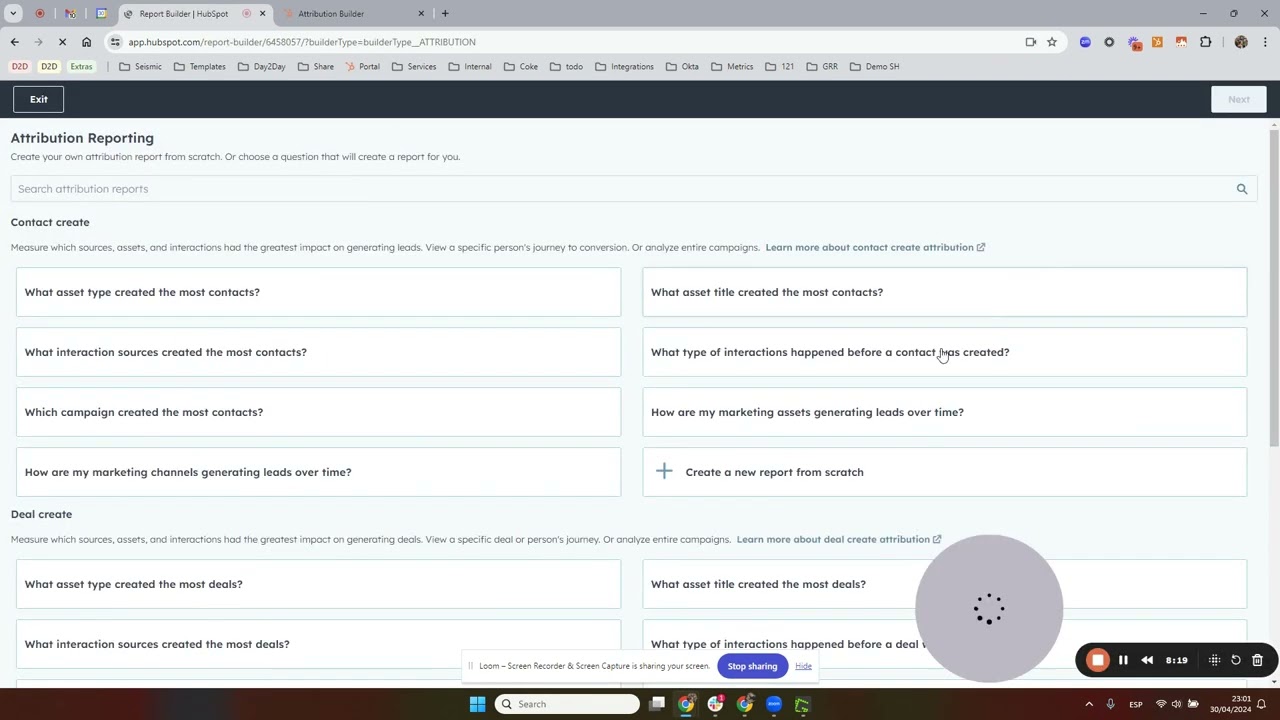The image size is (1280, 720).
Task: Click the Next button
Action: click(x=1239, y=99)
